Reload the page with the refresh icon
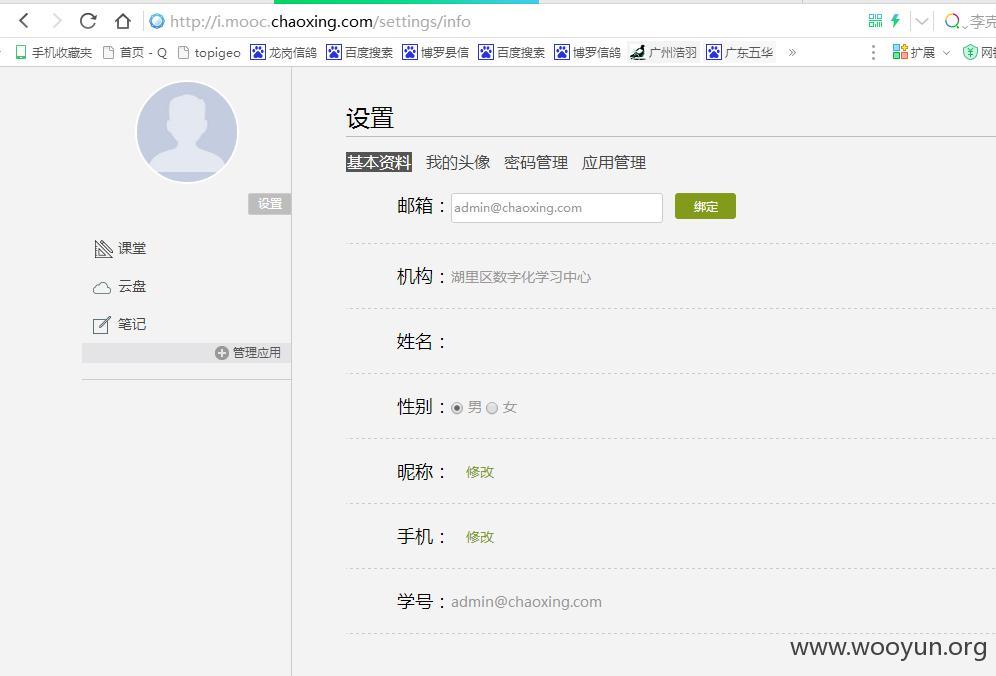 point(88,21)
